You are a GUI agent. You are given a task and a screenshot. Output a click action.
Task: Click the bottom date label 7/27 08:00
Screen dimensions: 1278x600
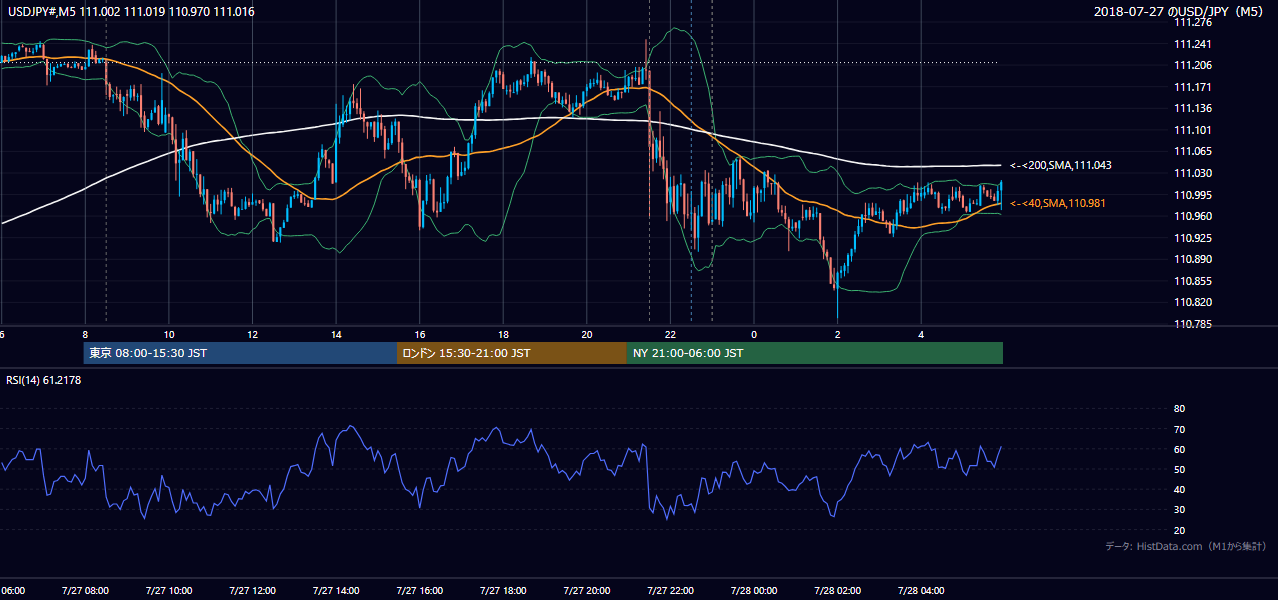click(84, 590)
